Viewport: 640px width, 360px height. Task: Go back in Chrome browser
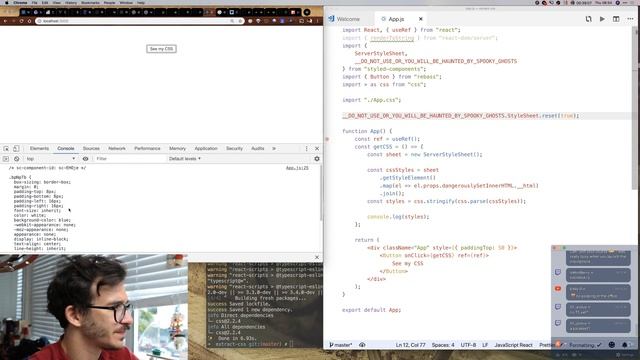click(x=5, y=21)
